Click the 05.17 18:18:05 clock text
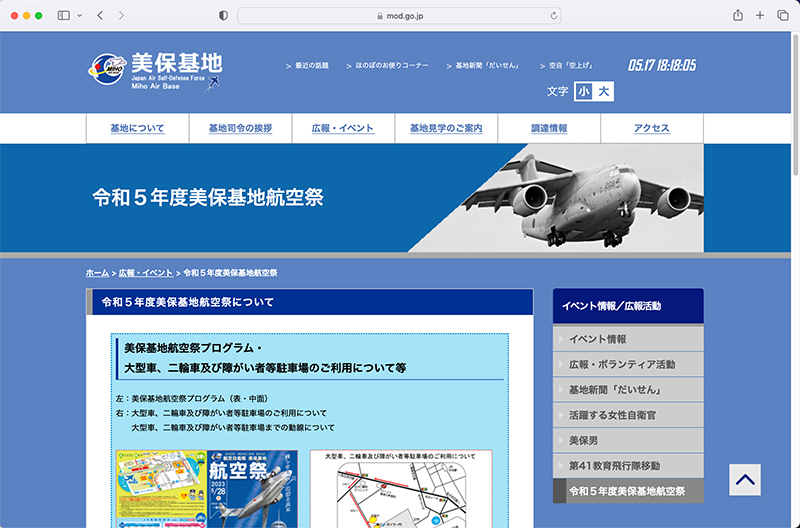The height and width of the screenshot is (528, 800). coord(662,65)
